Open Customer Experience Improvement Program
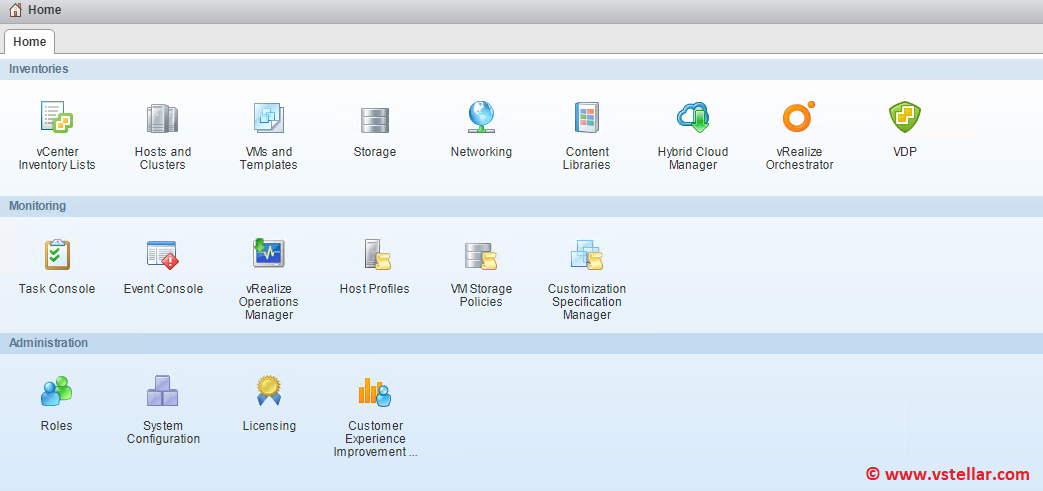Screen dimensions: 1043x491 375,391
